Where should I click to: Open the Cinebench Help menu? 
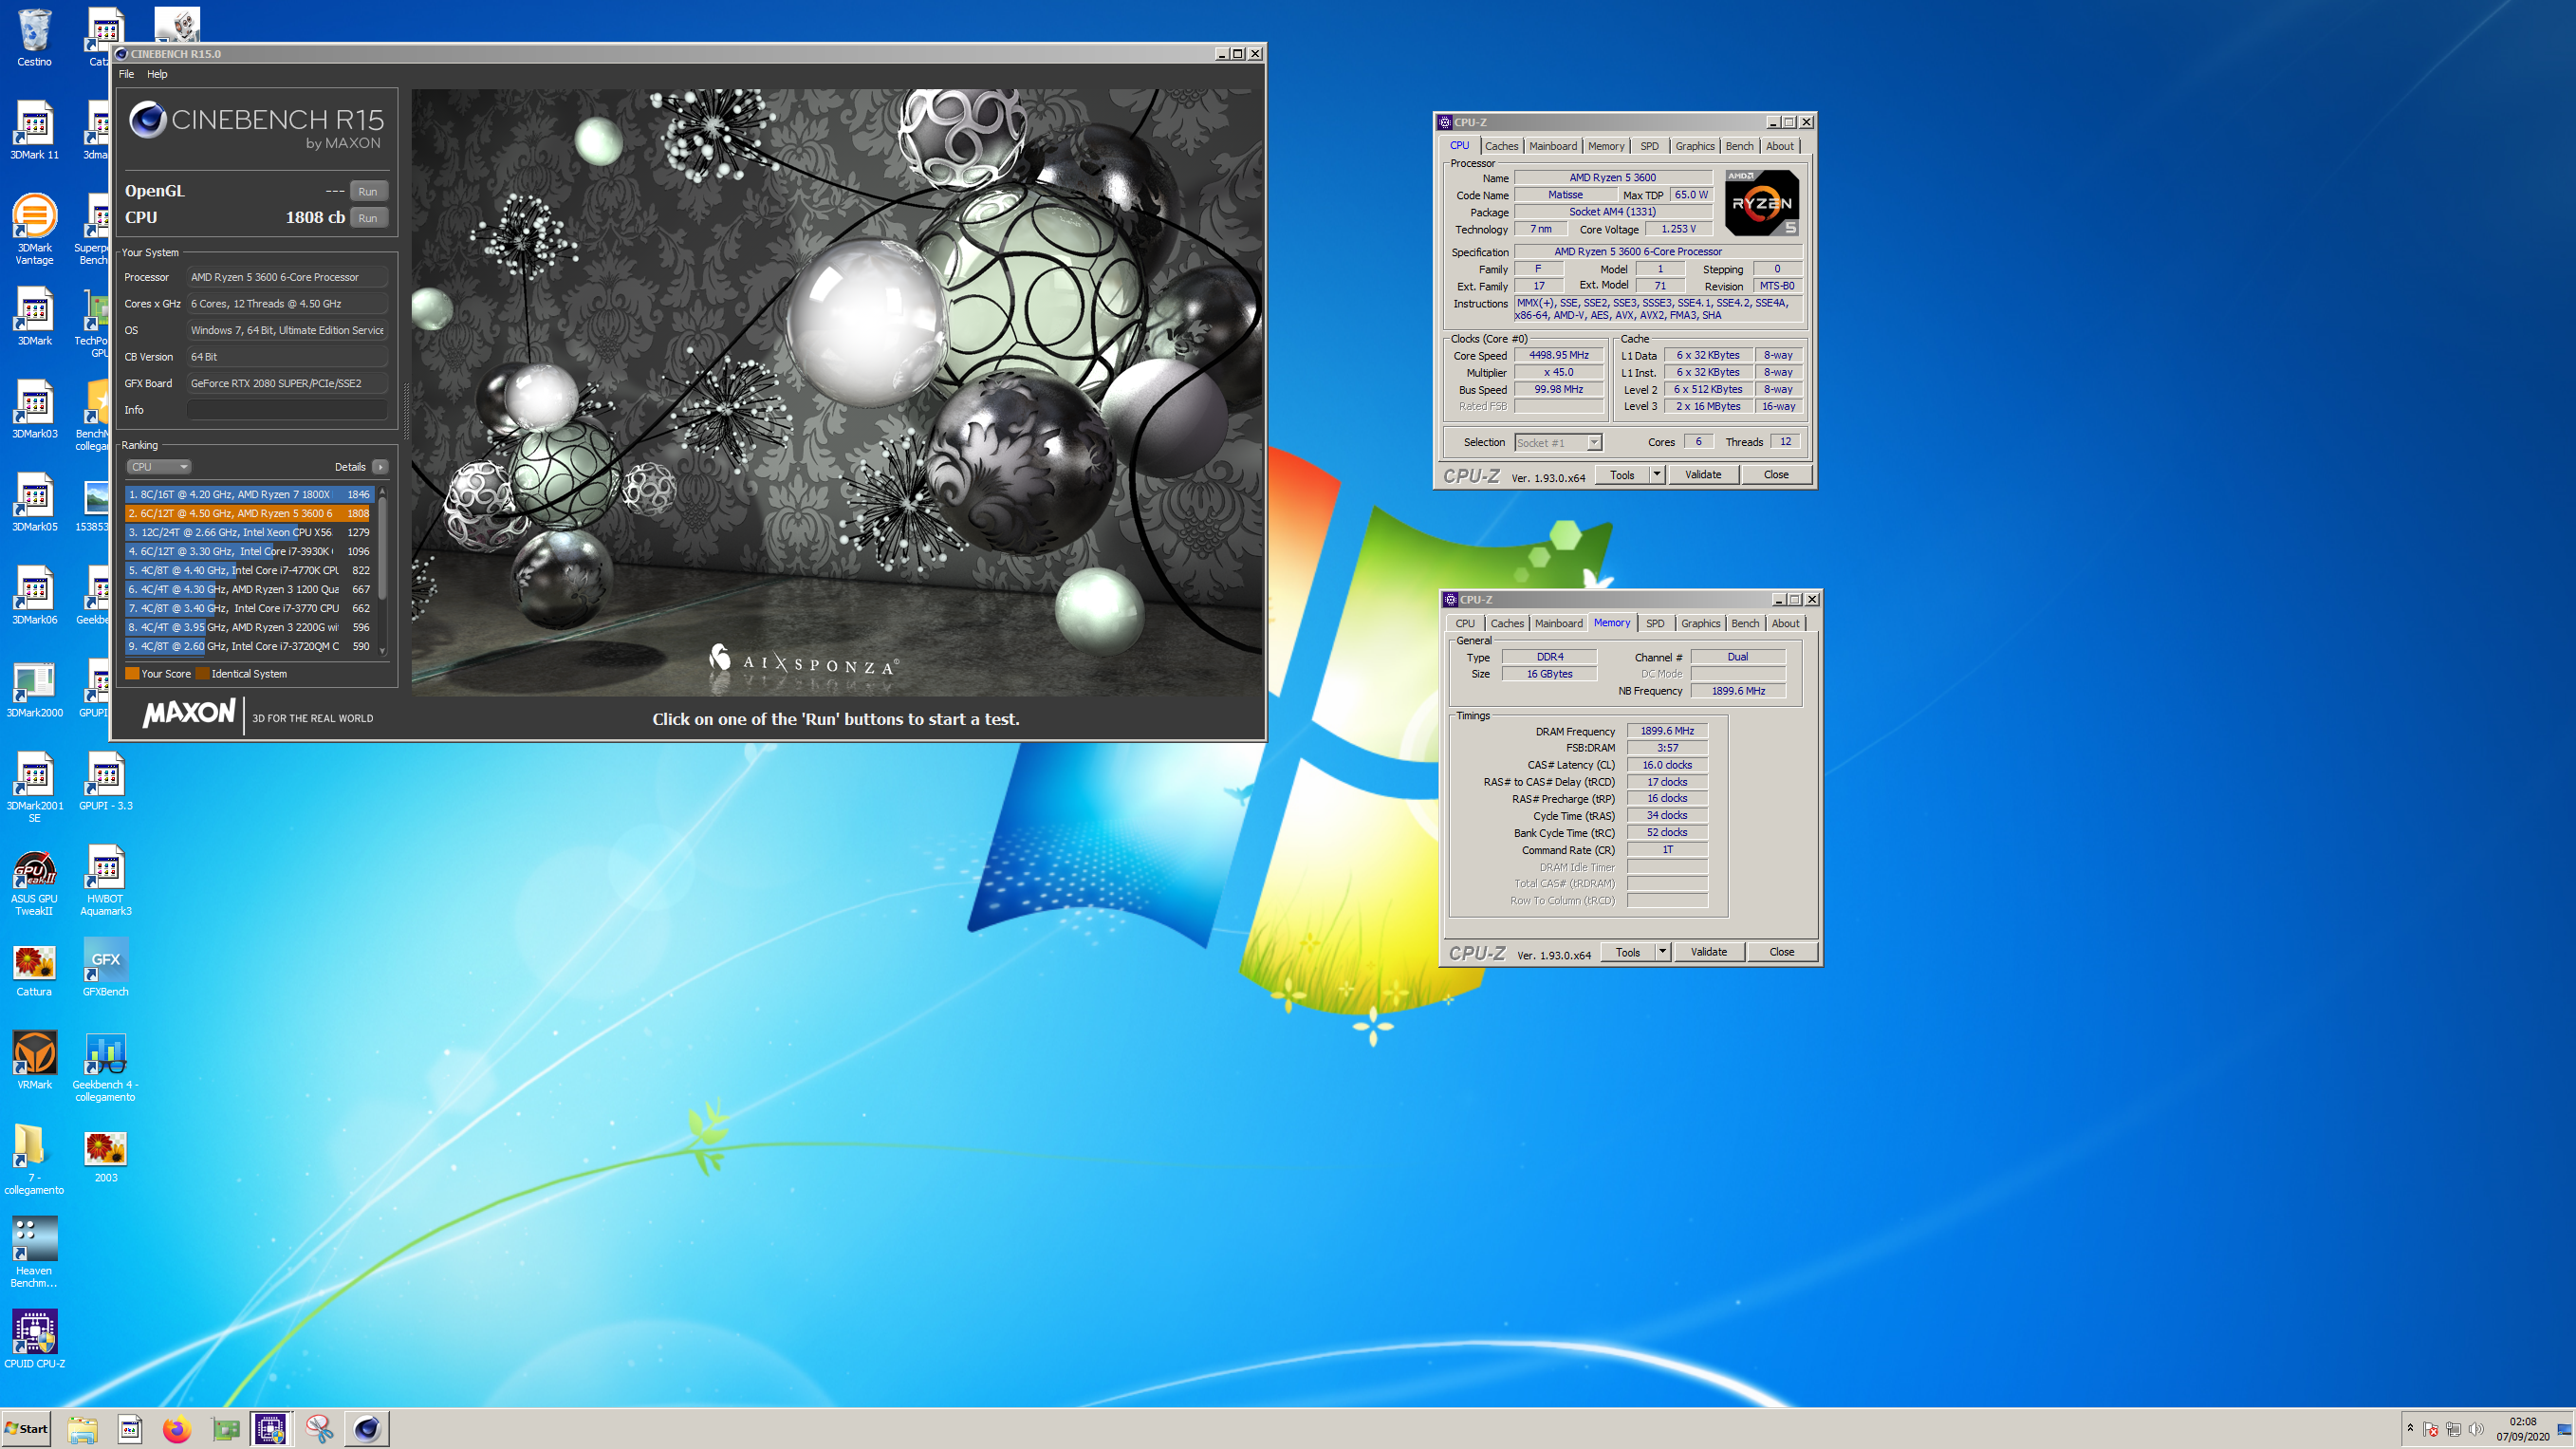pyautogui.click(x=157, y=74)
